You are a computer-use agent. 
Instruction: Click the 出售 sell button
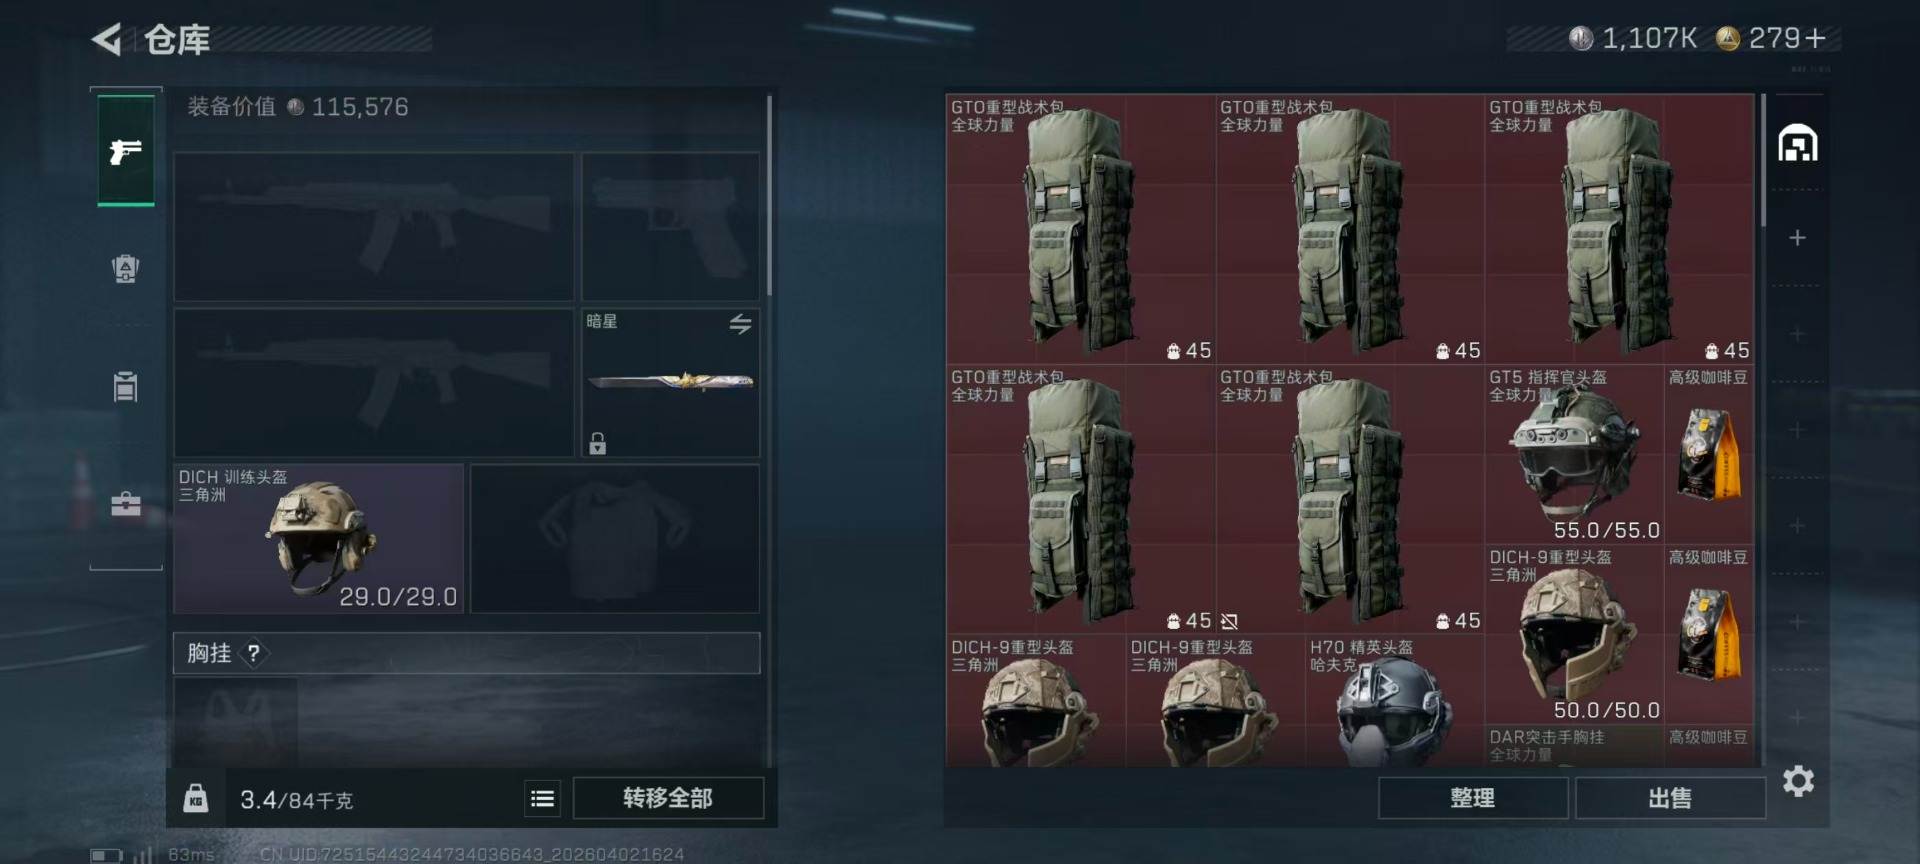point(1670,798)
